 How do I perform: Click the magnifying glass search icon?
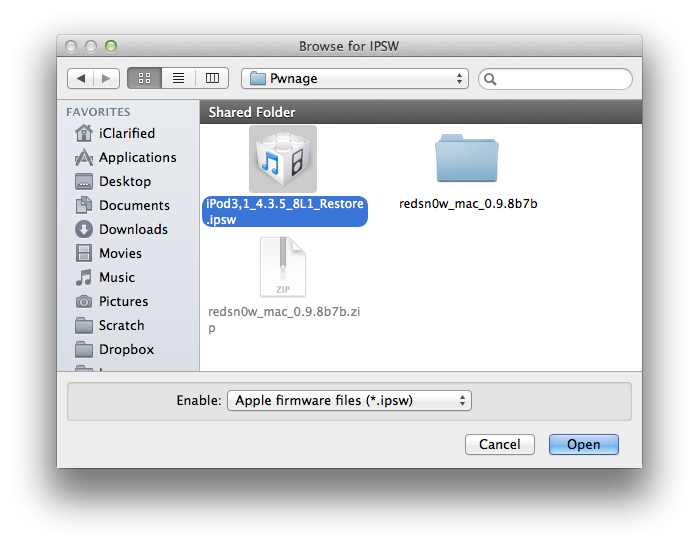490,79
